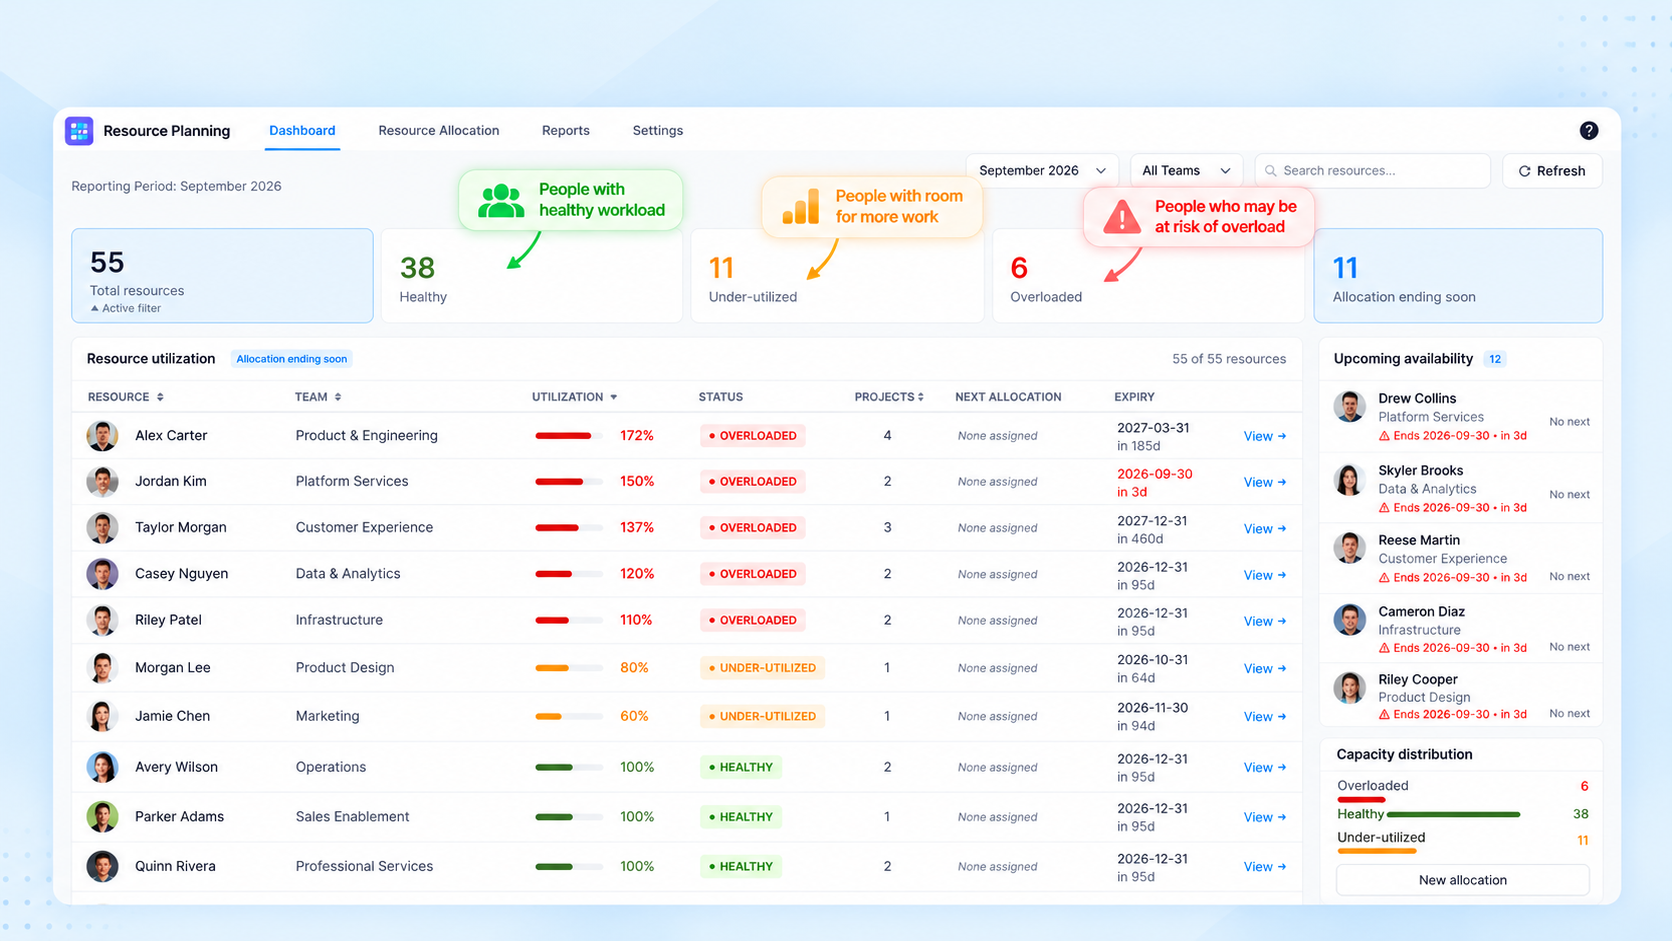Select the Overloaded summary card

[1148, 276]
